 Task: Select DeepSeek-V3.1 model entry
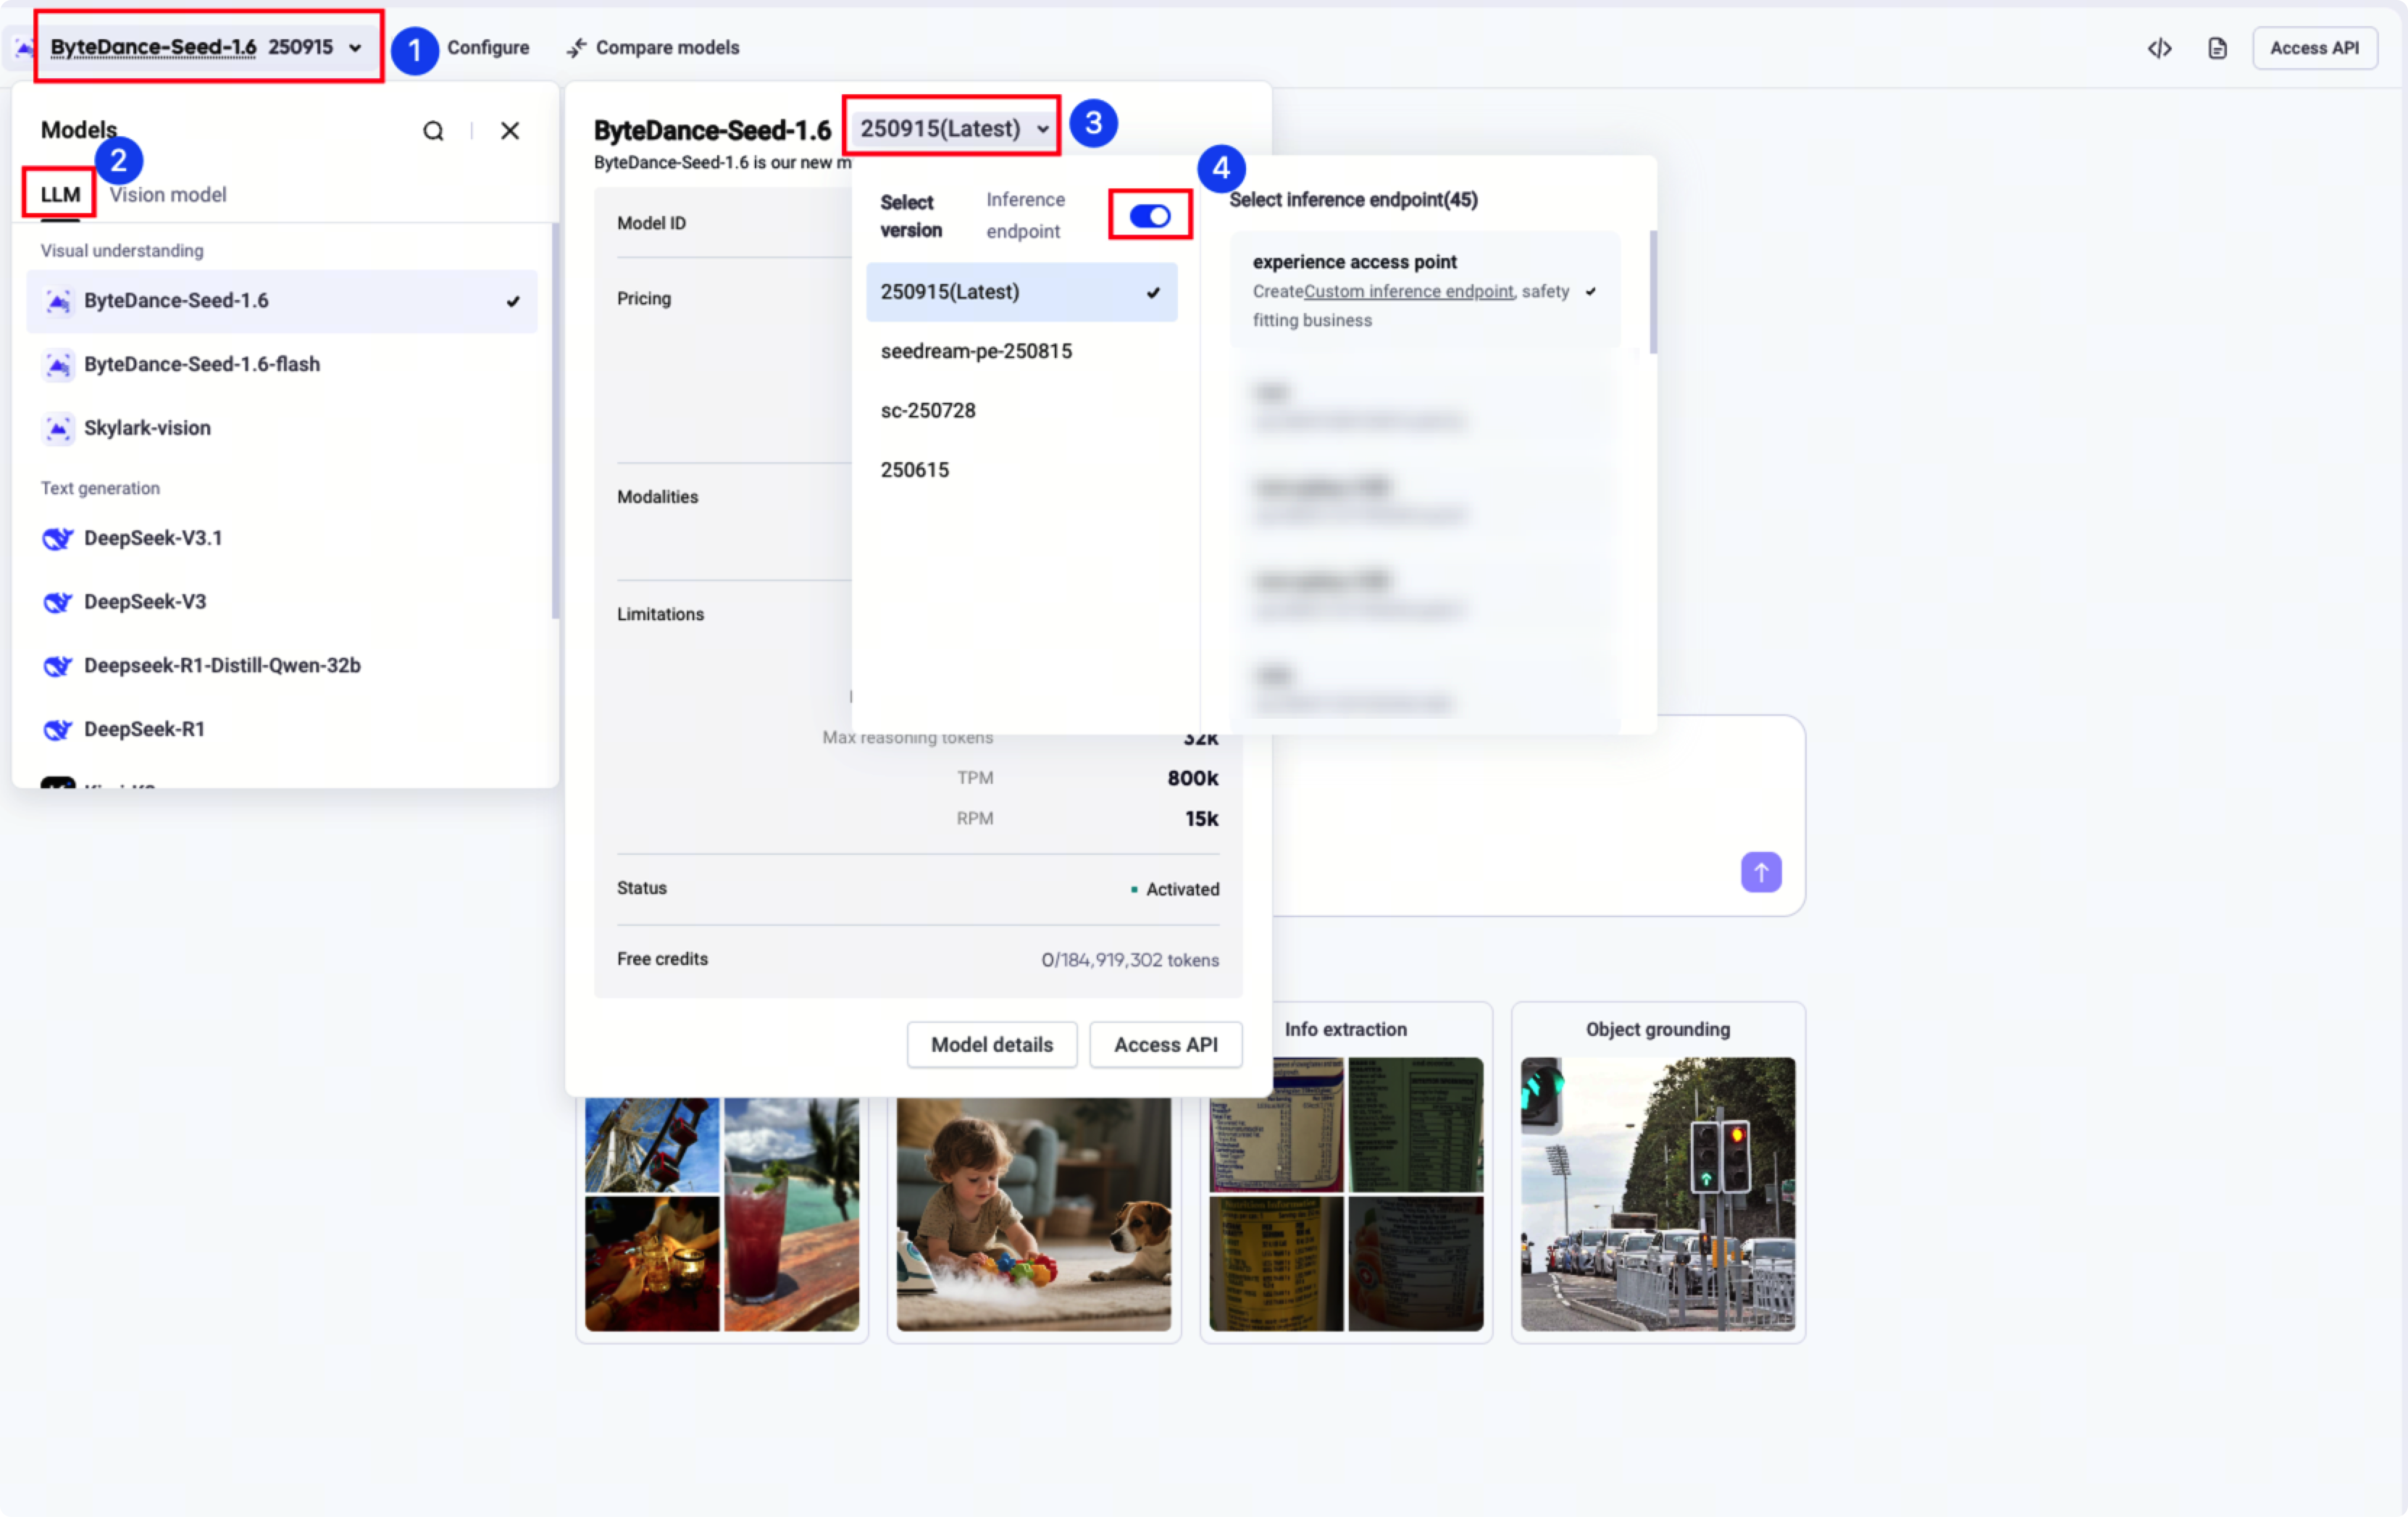point(153,538)
